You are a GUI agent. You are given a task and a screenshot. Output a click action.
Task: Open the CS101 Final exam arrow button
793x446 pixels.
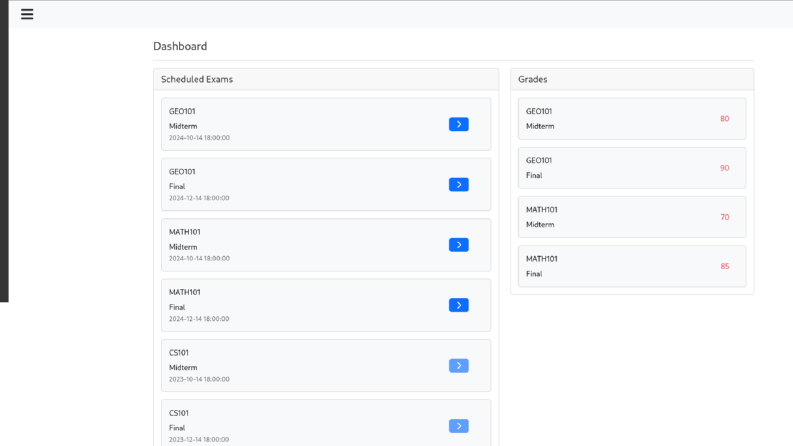[x=459, y=426]
